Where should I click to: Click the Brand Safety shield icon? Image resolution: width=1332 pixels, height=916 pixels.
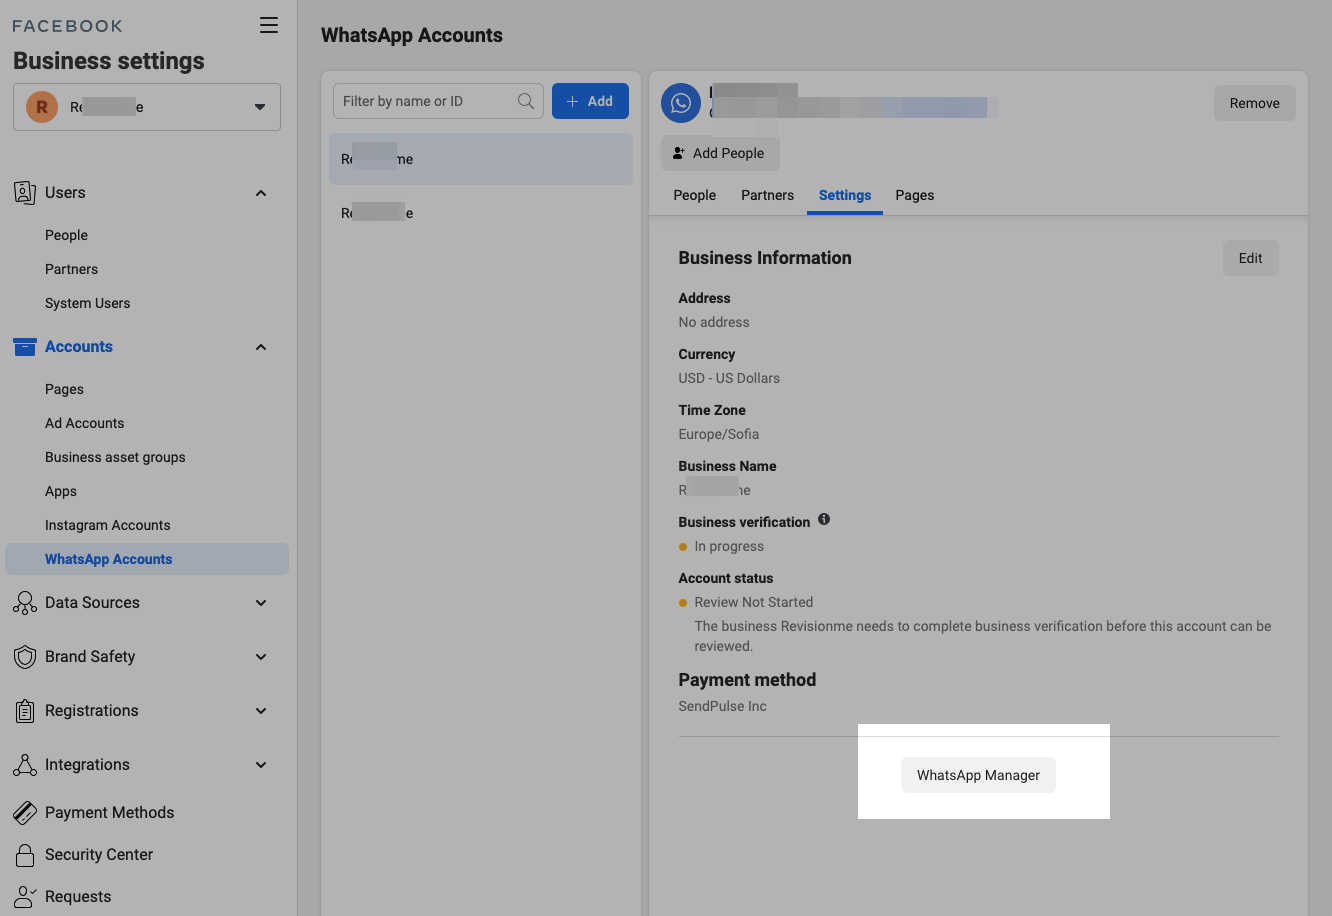click(25, 657)
